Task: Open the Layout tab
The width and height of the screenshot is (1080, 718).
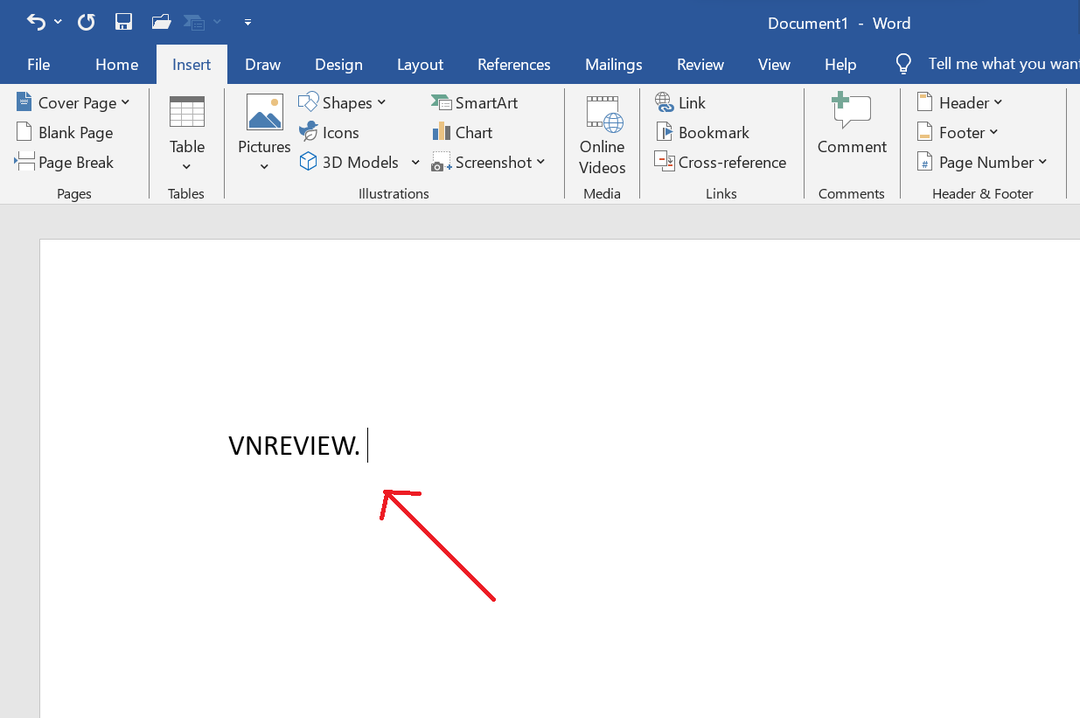Action: [x=420, y=64]
